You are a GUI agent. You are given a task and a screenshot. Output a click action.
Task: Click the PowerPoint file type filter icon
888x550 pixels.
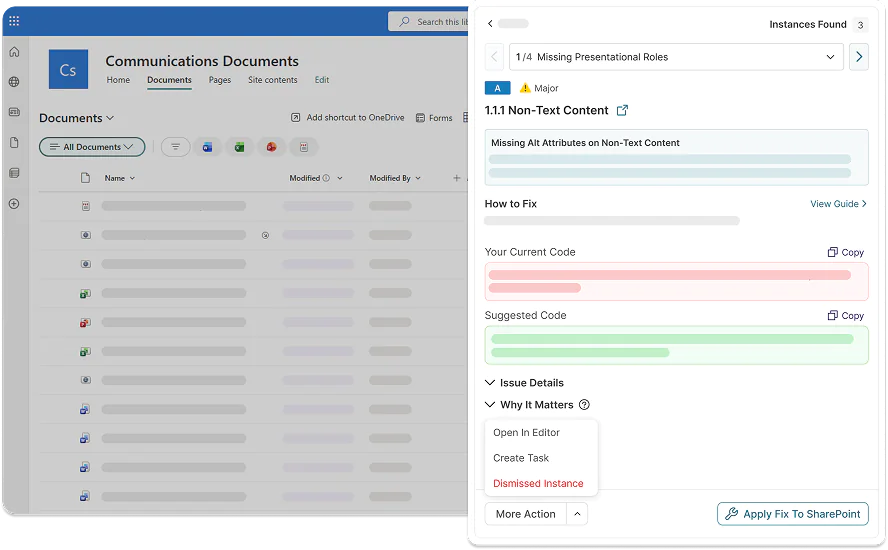(x=271, y=147)
